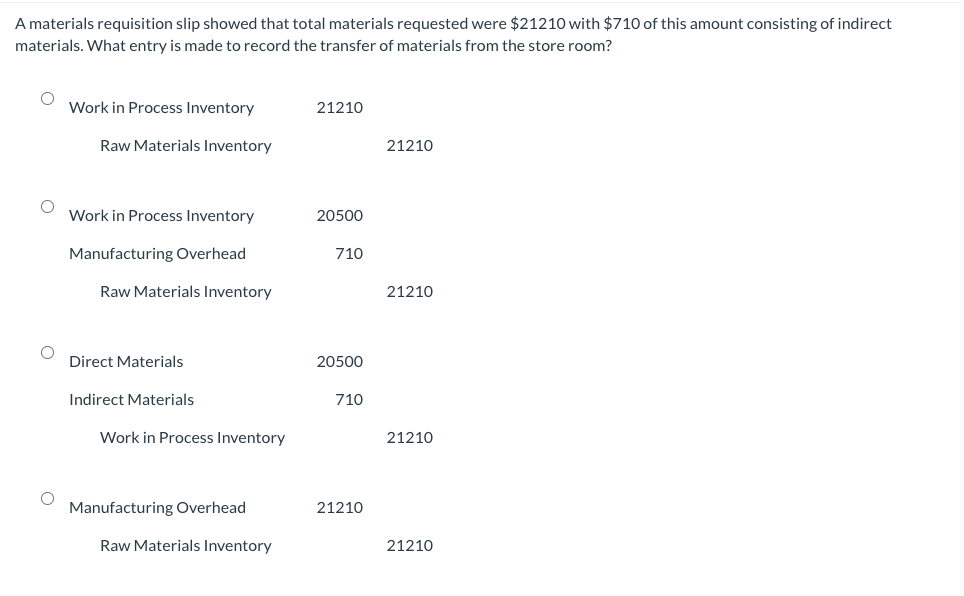Click the 21210 credit amount in option three
964x596 pixels.
[x=409, y=437]
